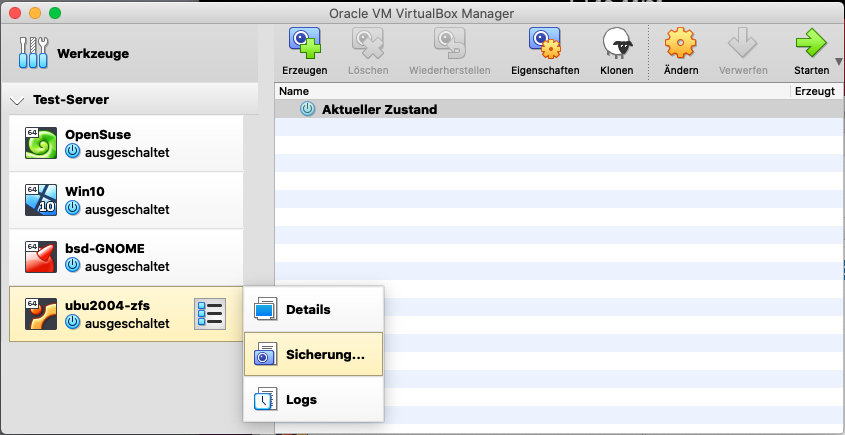
Task: Select the bsd-GNOME virtual machine
Action: tap(125, 257)
